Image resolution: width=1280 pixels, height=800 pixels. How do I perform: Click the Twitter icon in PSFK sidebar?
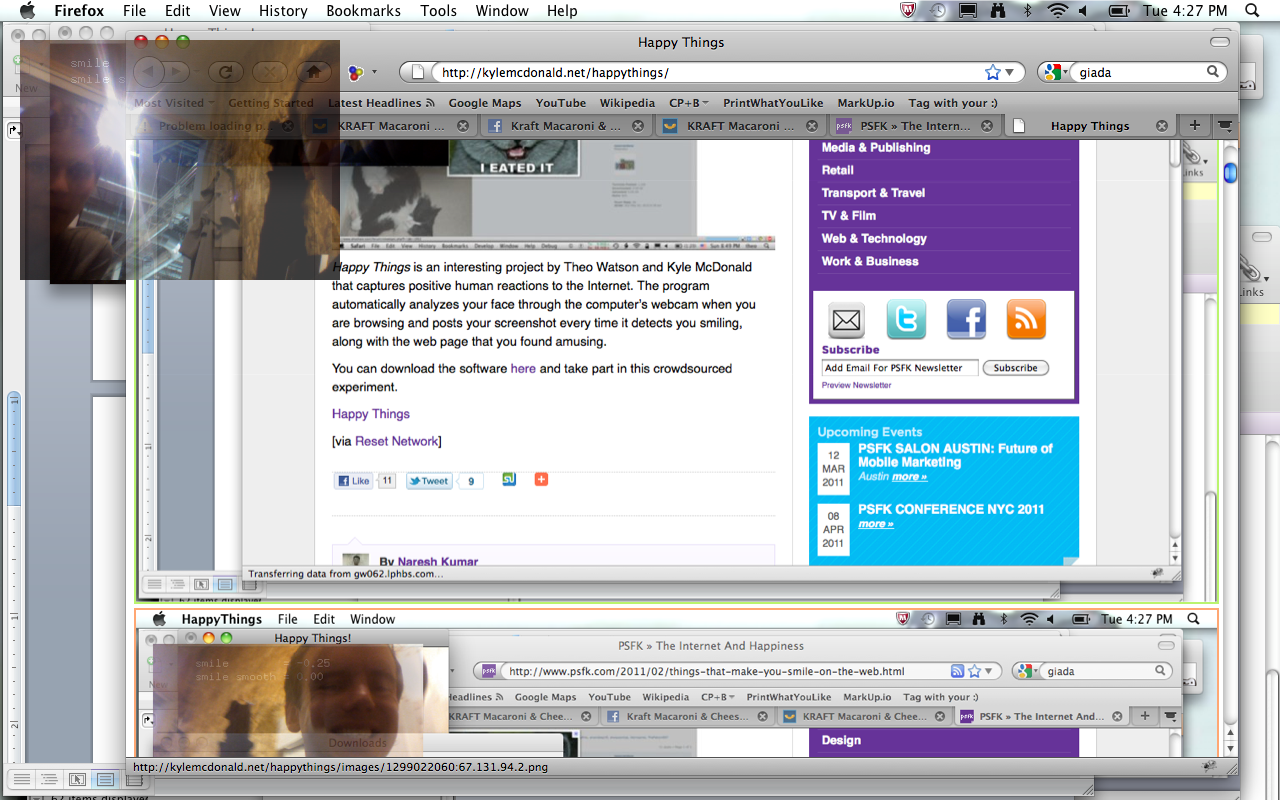(x=906, y=320)
